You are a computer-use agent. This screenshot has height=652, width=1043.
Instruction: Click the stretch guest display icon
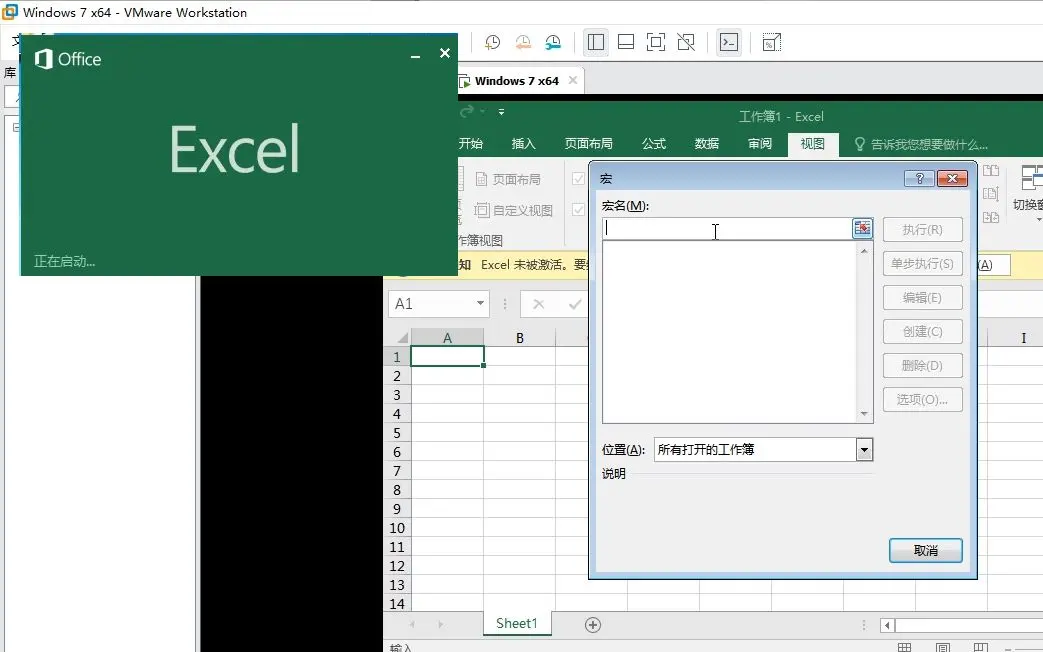pyautogui.click(x=772, y=43)
